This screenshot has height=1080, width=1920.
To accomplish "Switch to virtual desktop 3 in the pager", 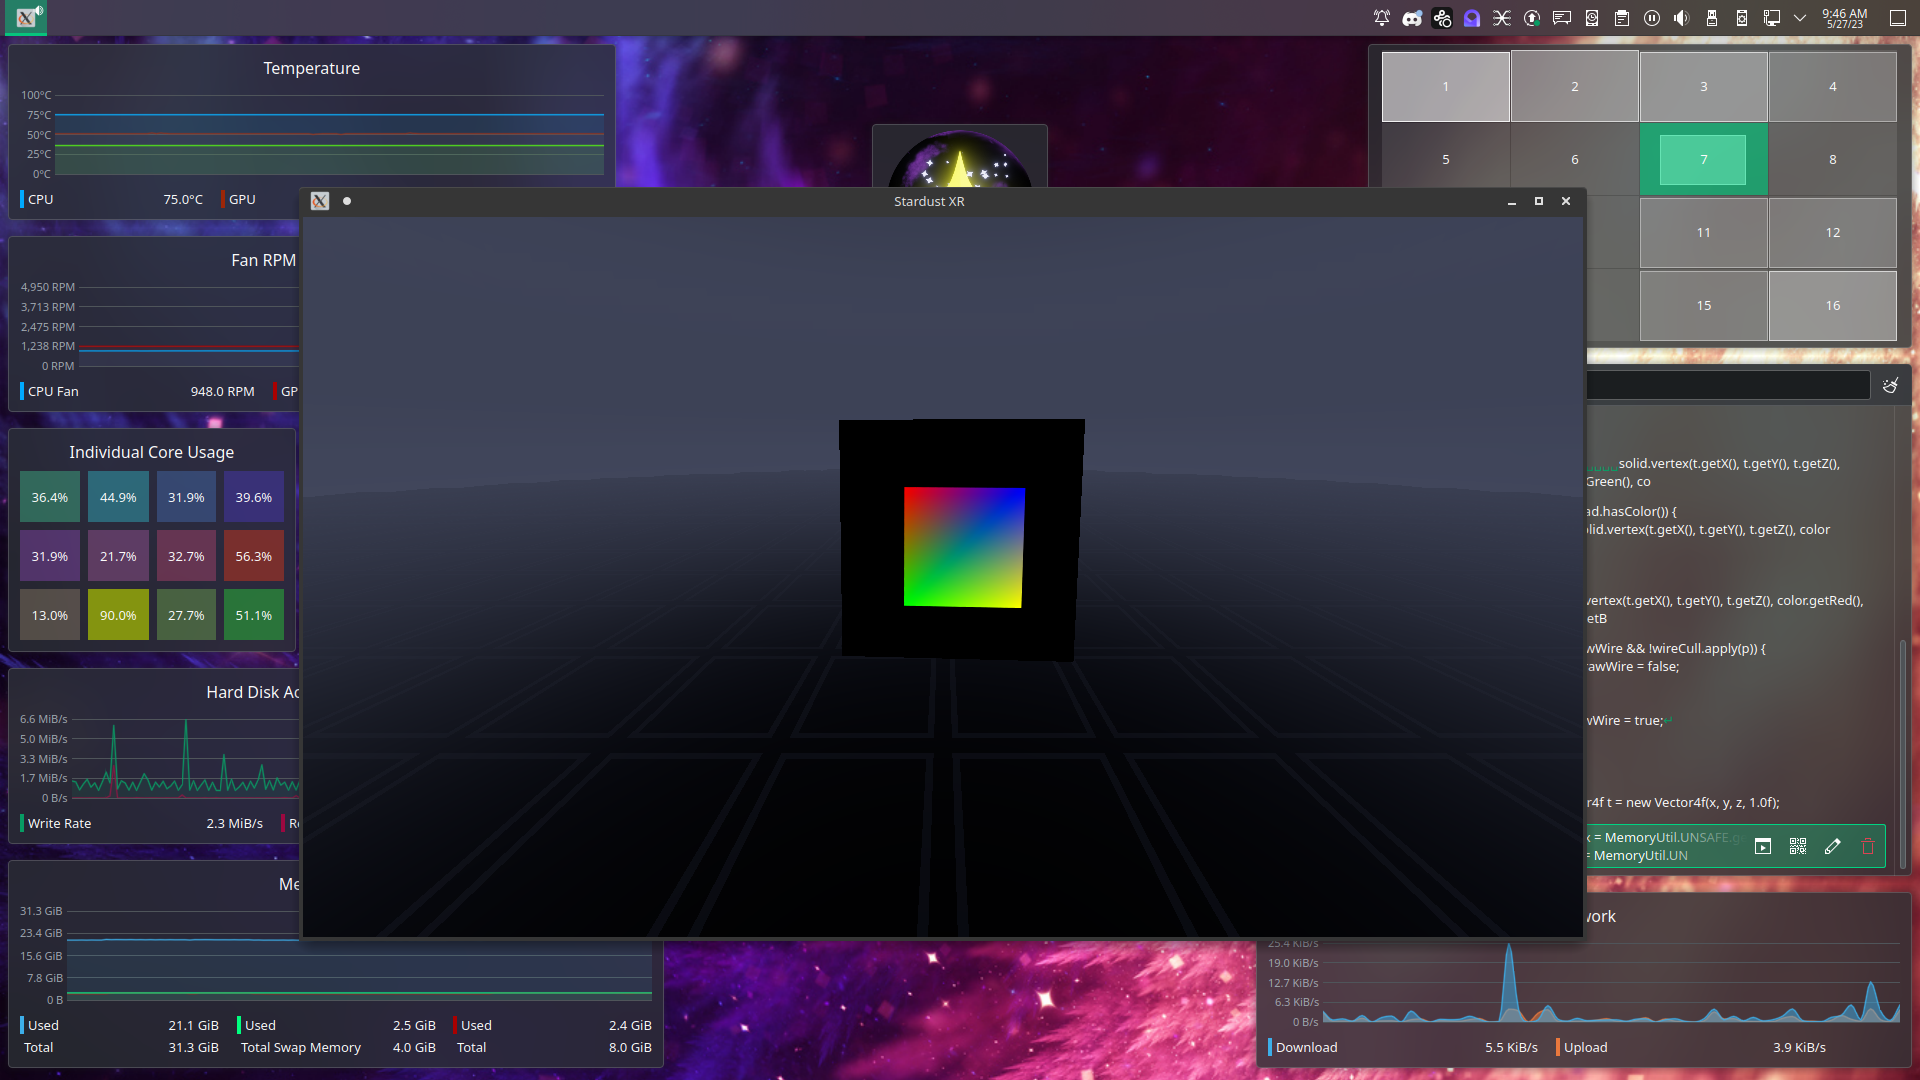I will (x=1703, y=86).
